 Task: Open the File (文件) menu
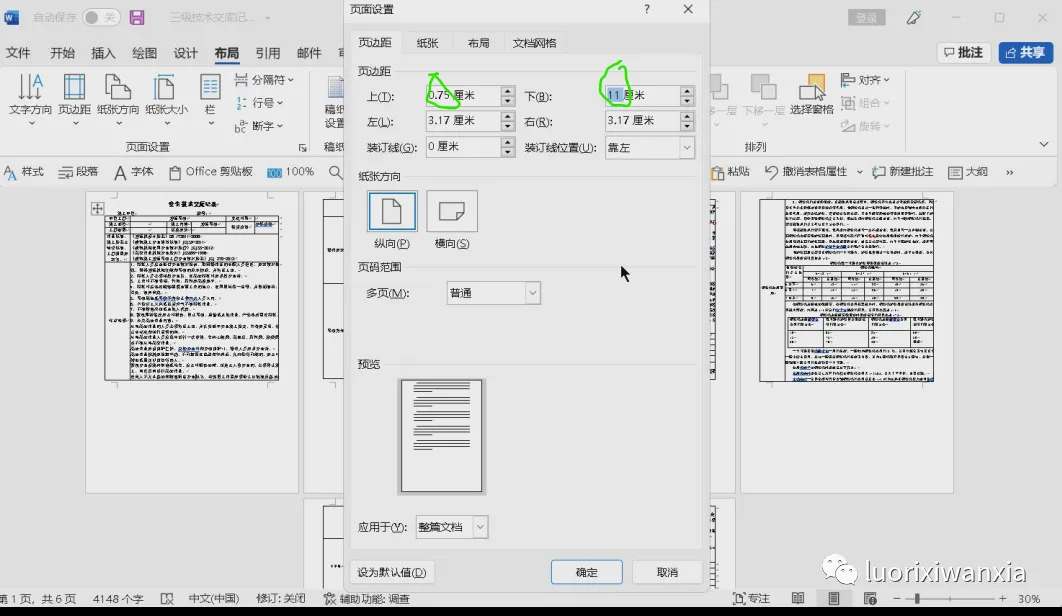[18, 53]
